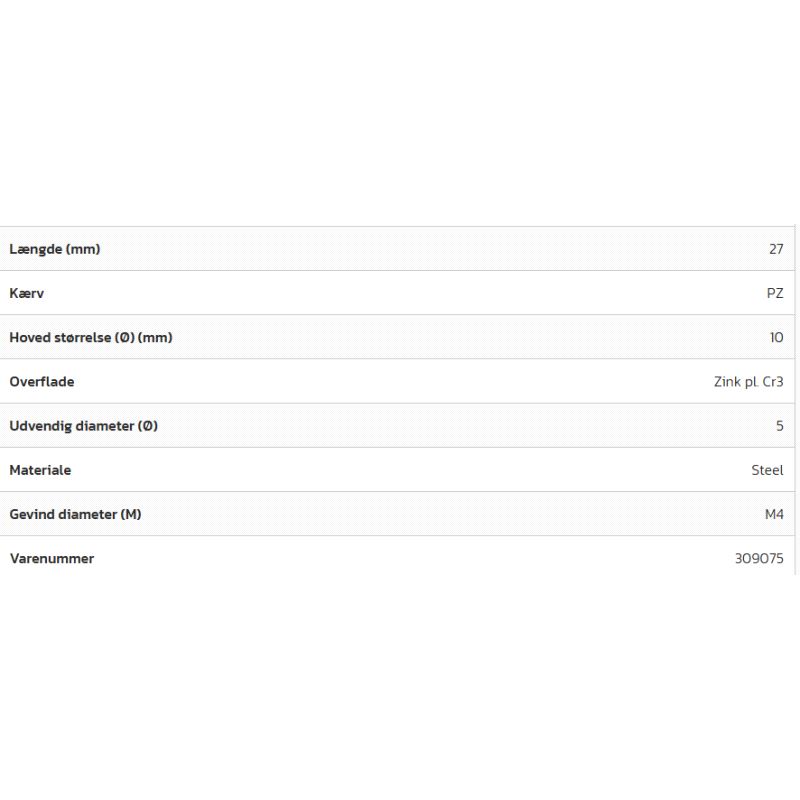The height and width of the screenshot is (800, 800).
Task: Click the Længde (mm) label
Action: pyautogui.click(x=54, y=249)
